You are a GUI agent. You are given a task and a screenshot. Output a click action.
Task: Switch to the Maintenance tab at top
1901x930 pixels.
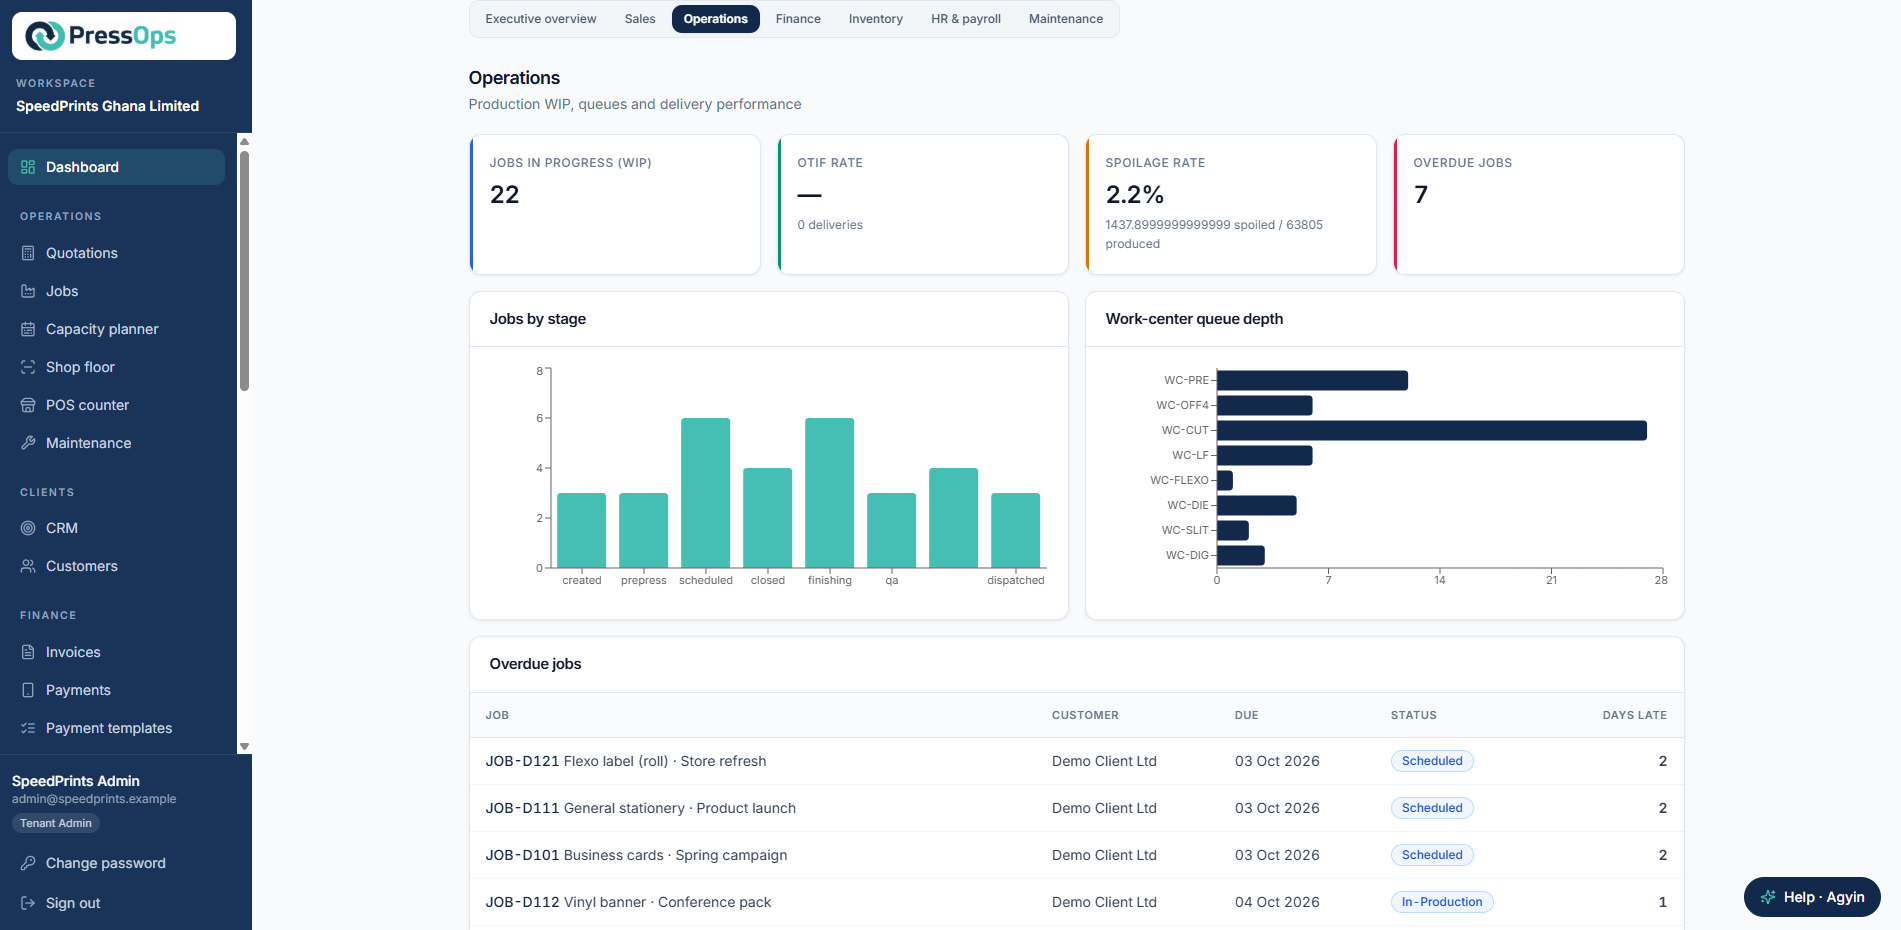tap(1066, 19)
